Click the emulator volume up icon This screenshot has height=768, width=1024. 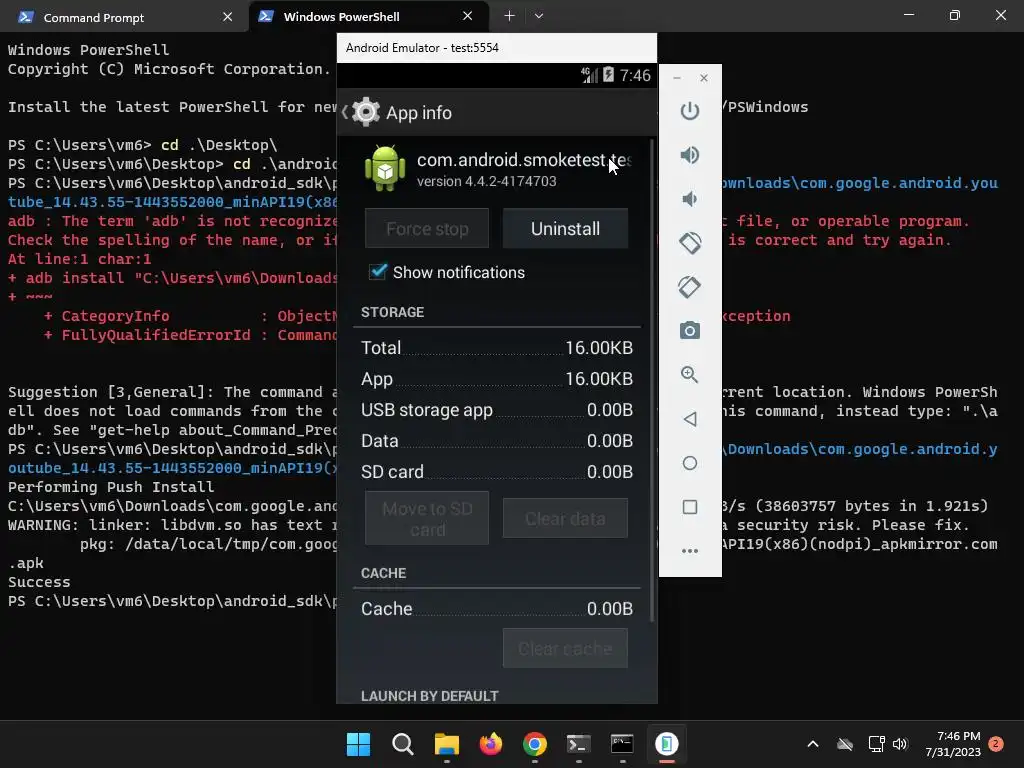click(x=690, y=155)
